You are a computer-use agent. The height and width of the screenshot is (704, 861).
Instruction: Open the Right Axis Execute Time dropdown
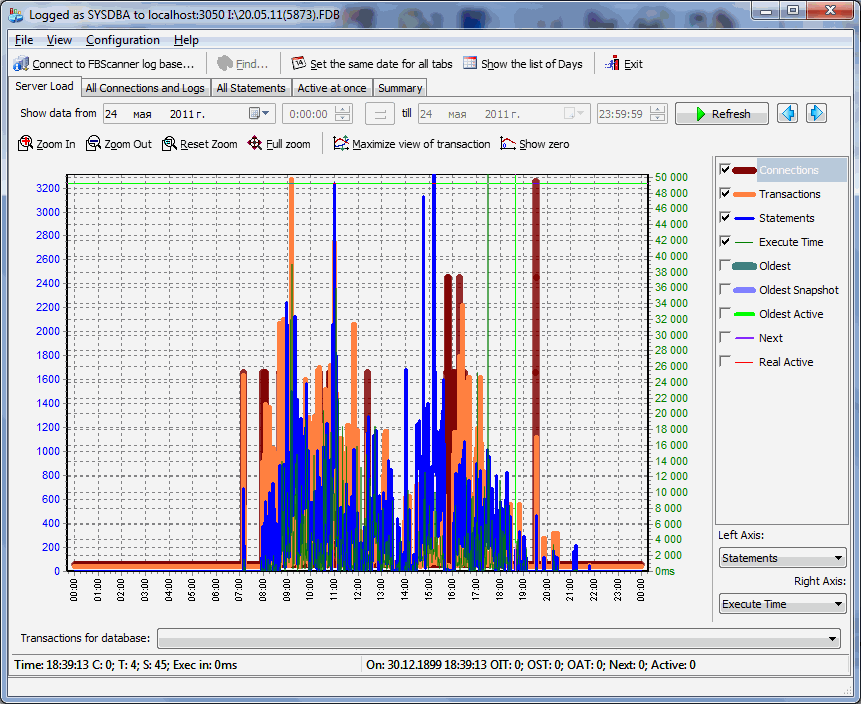[782, 604]
